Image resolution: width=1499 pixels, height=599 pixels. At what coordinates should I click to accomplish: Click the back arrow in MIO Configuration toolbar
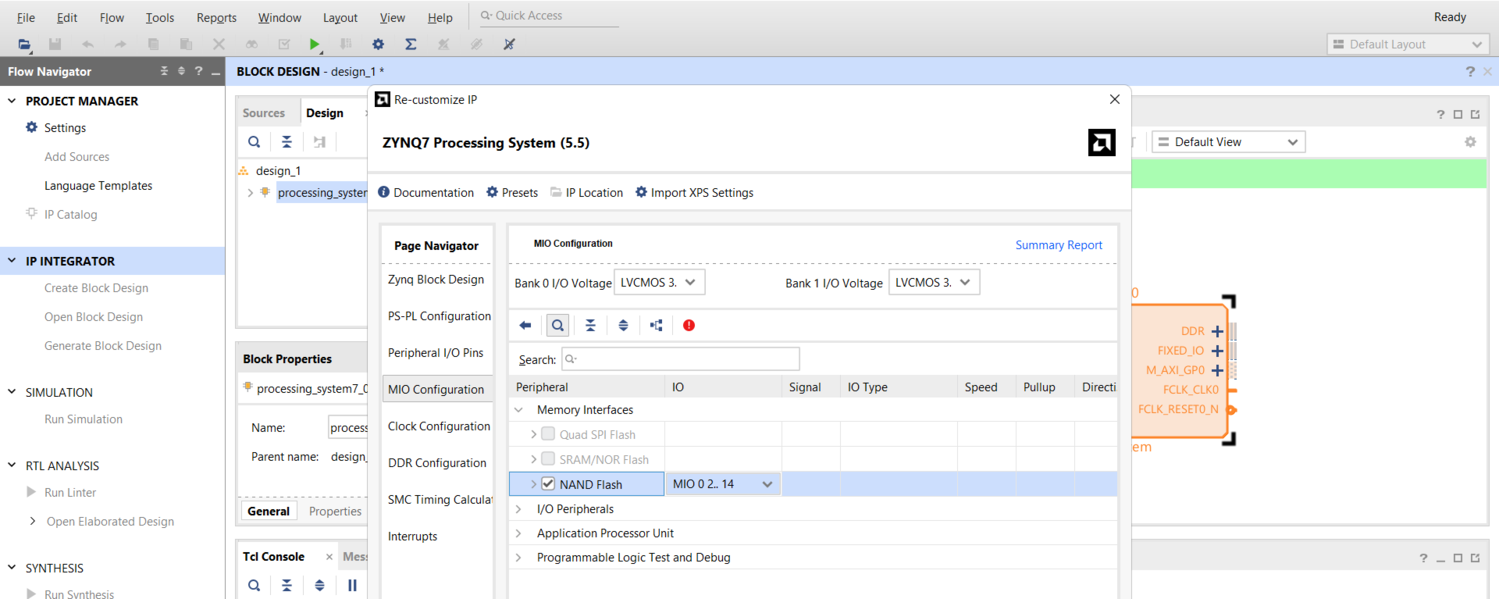525,325
